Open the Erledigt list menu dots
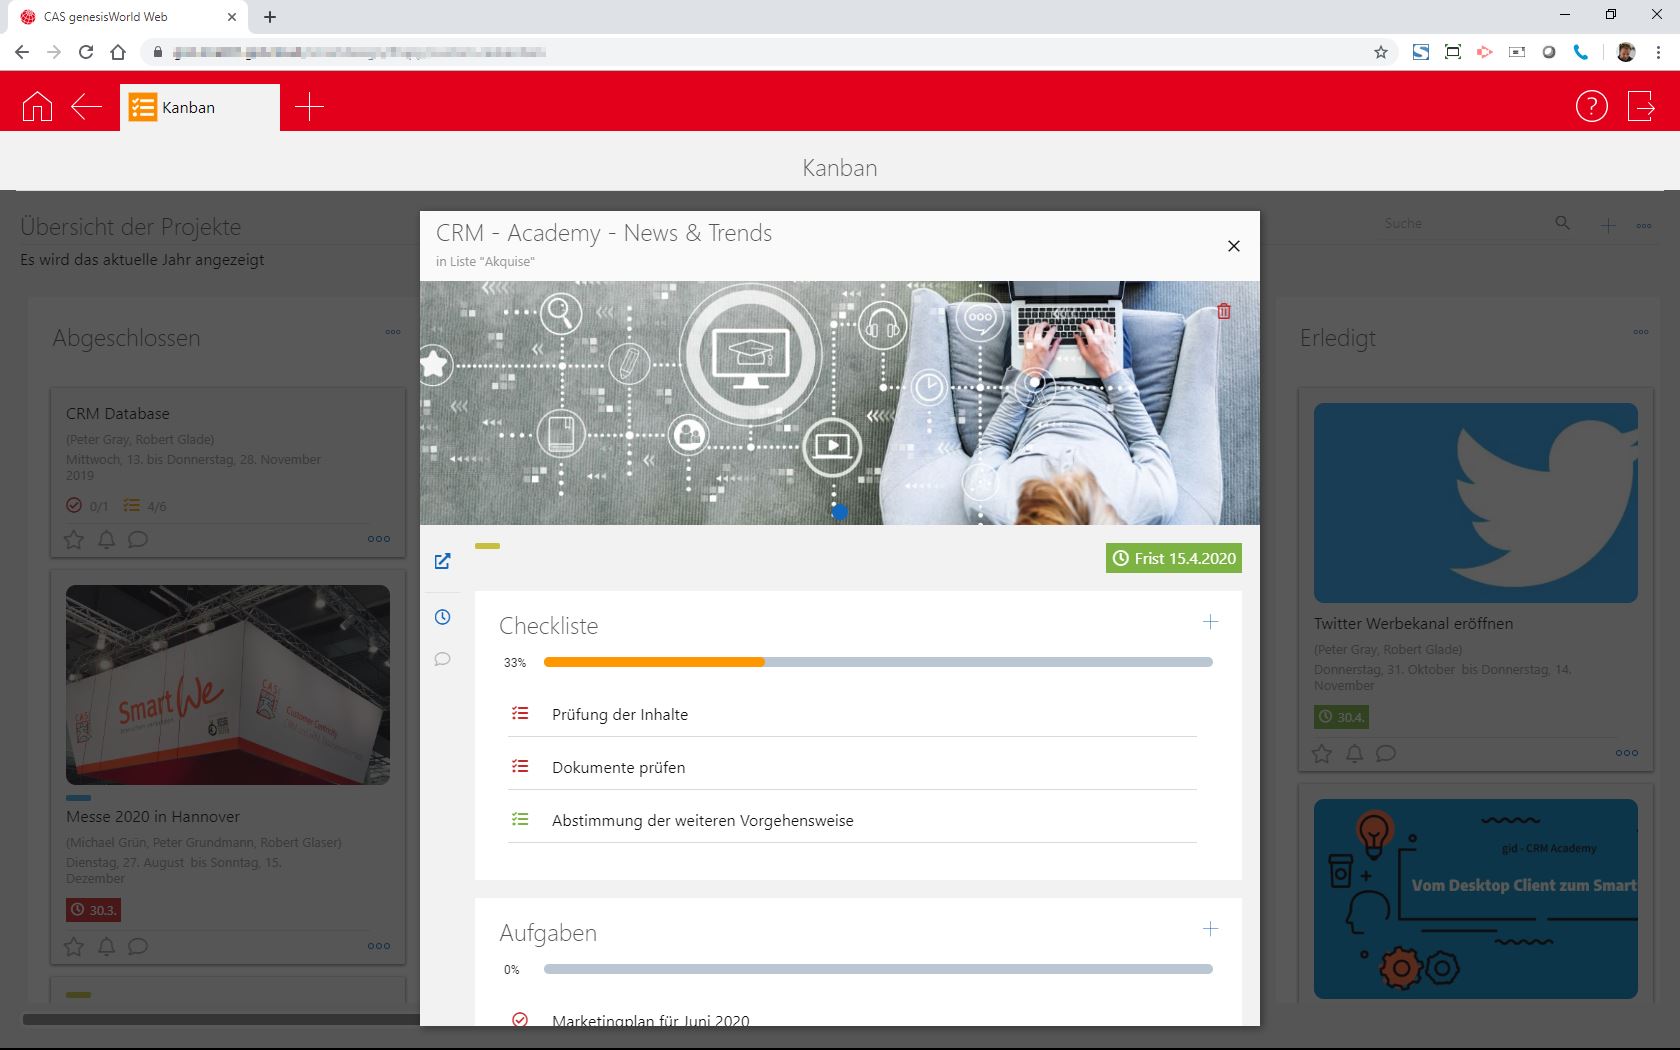The width and height of the screenshot is (1680, 1050). (x=1641, y=332)
